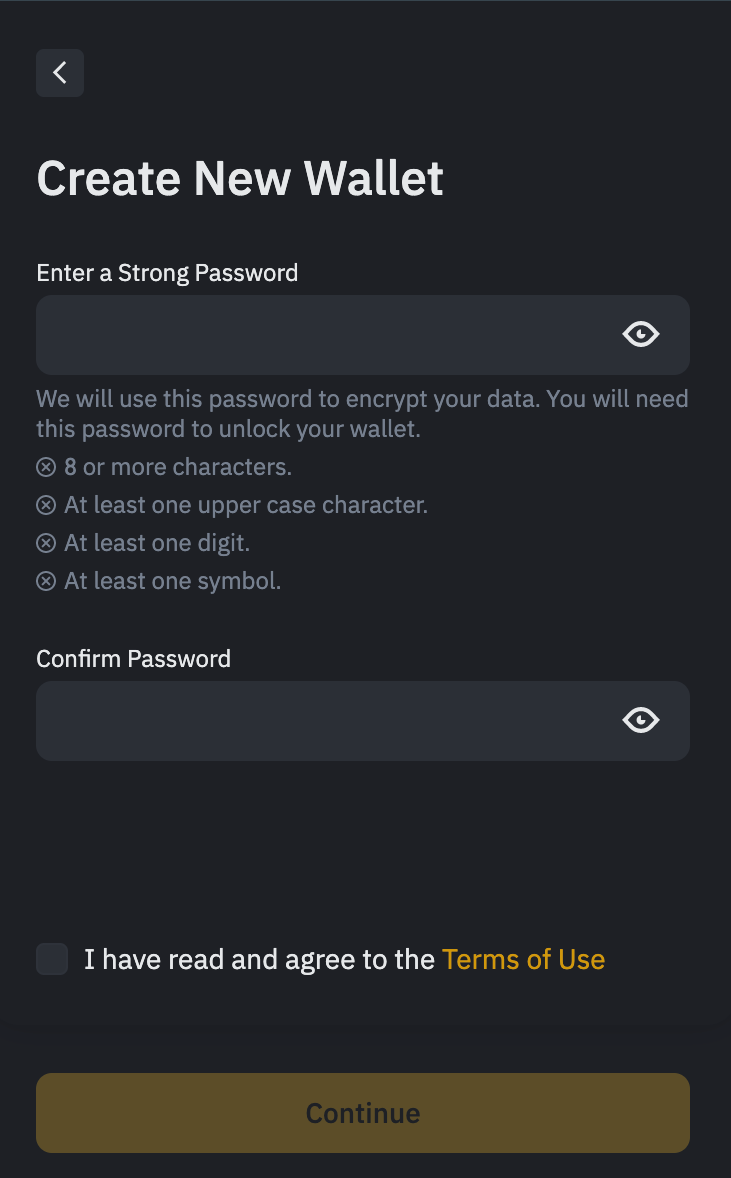Image resolution: width=731 pixels, height=1178 pixels.
Task: Click the At least one digit text
Action: pyautogui.click(x=157, y=543)
